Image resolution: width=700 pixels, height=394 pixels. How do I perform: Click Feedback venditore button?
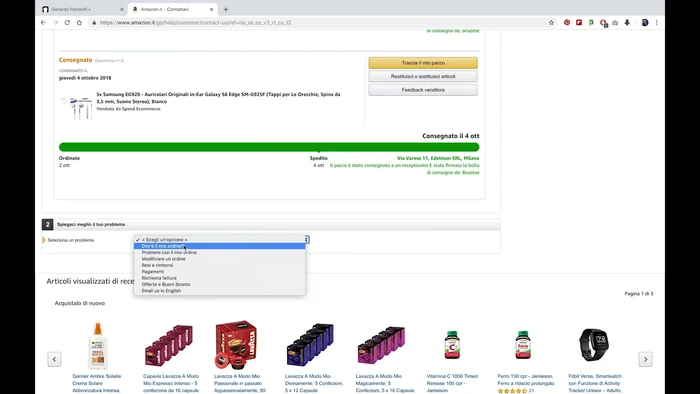coord(423,90)
